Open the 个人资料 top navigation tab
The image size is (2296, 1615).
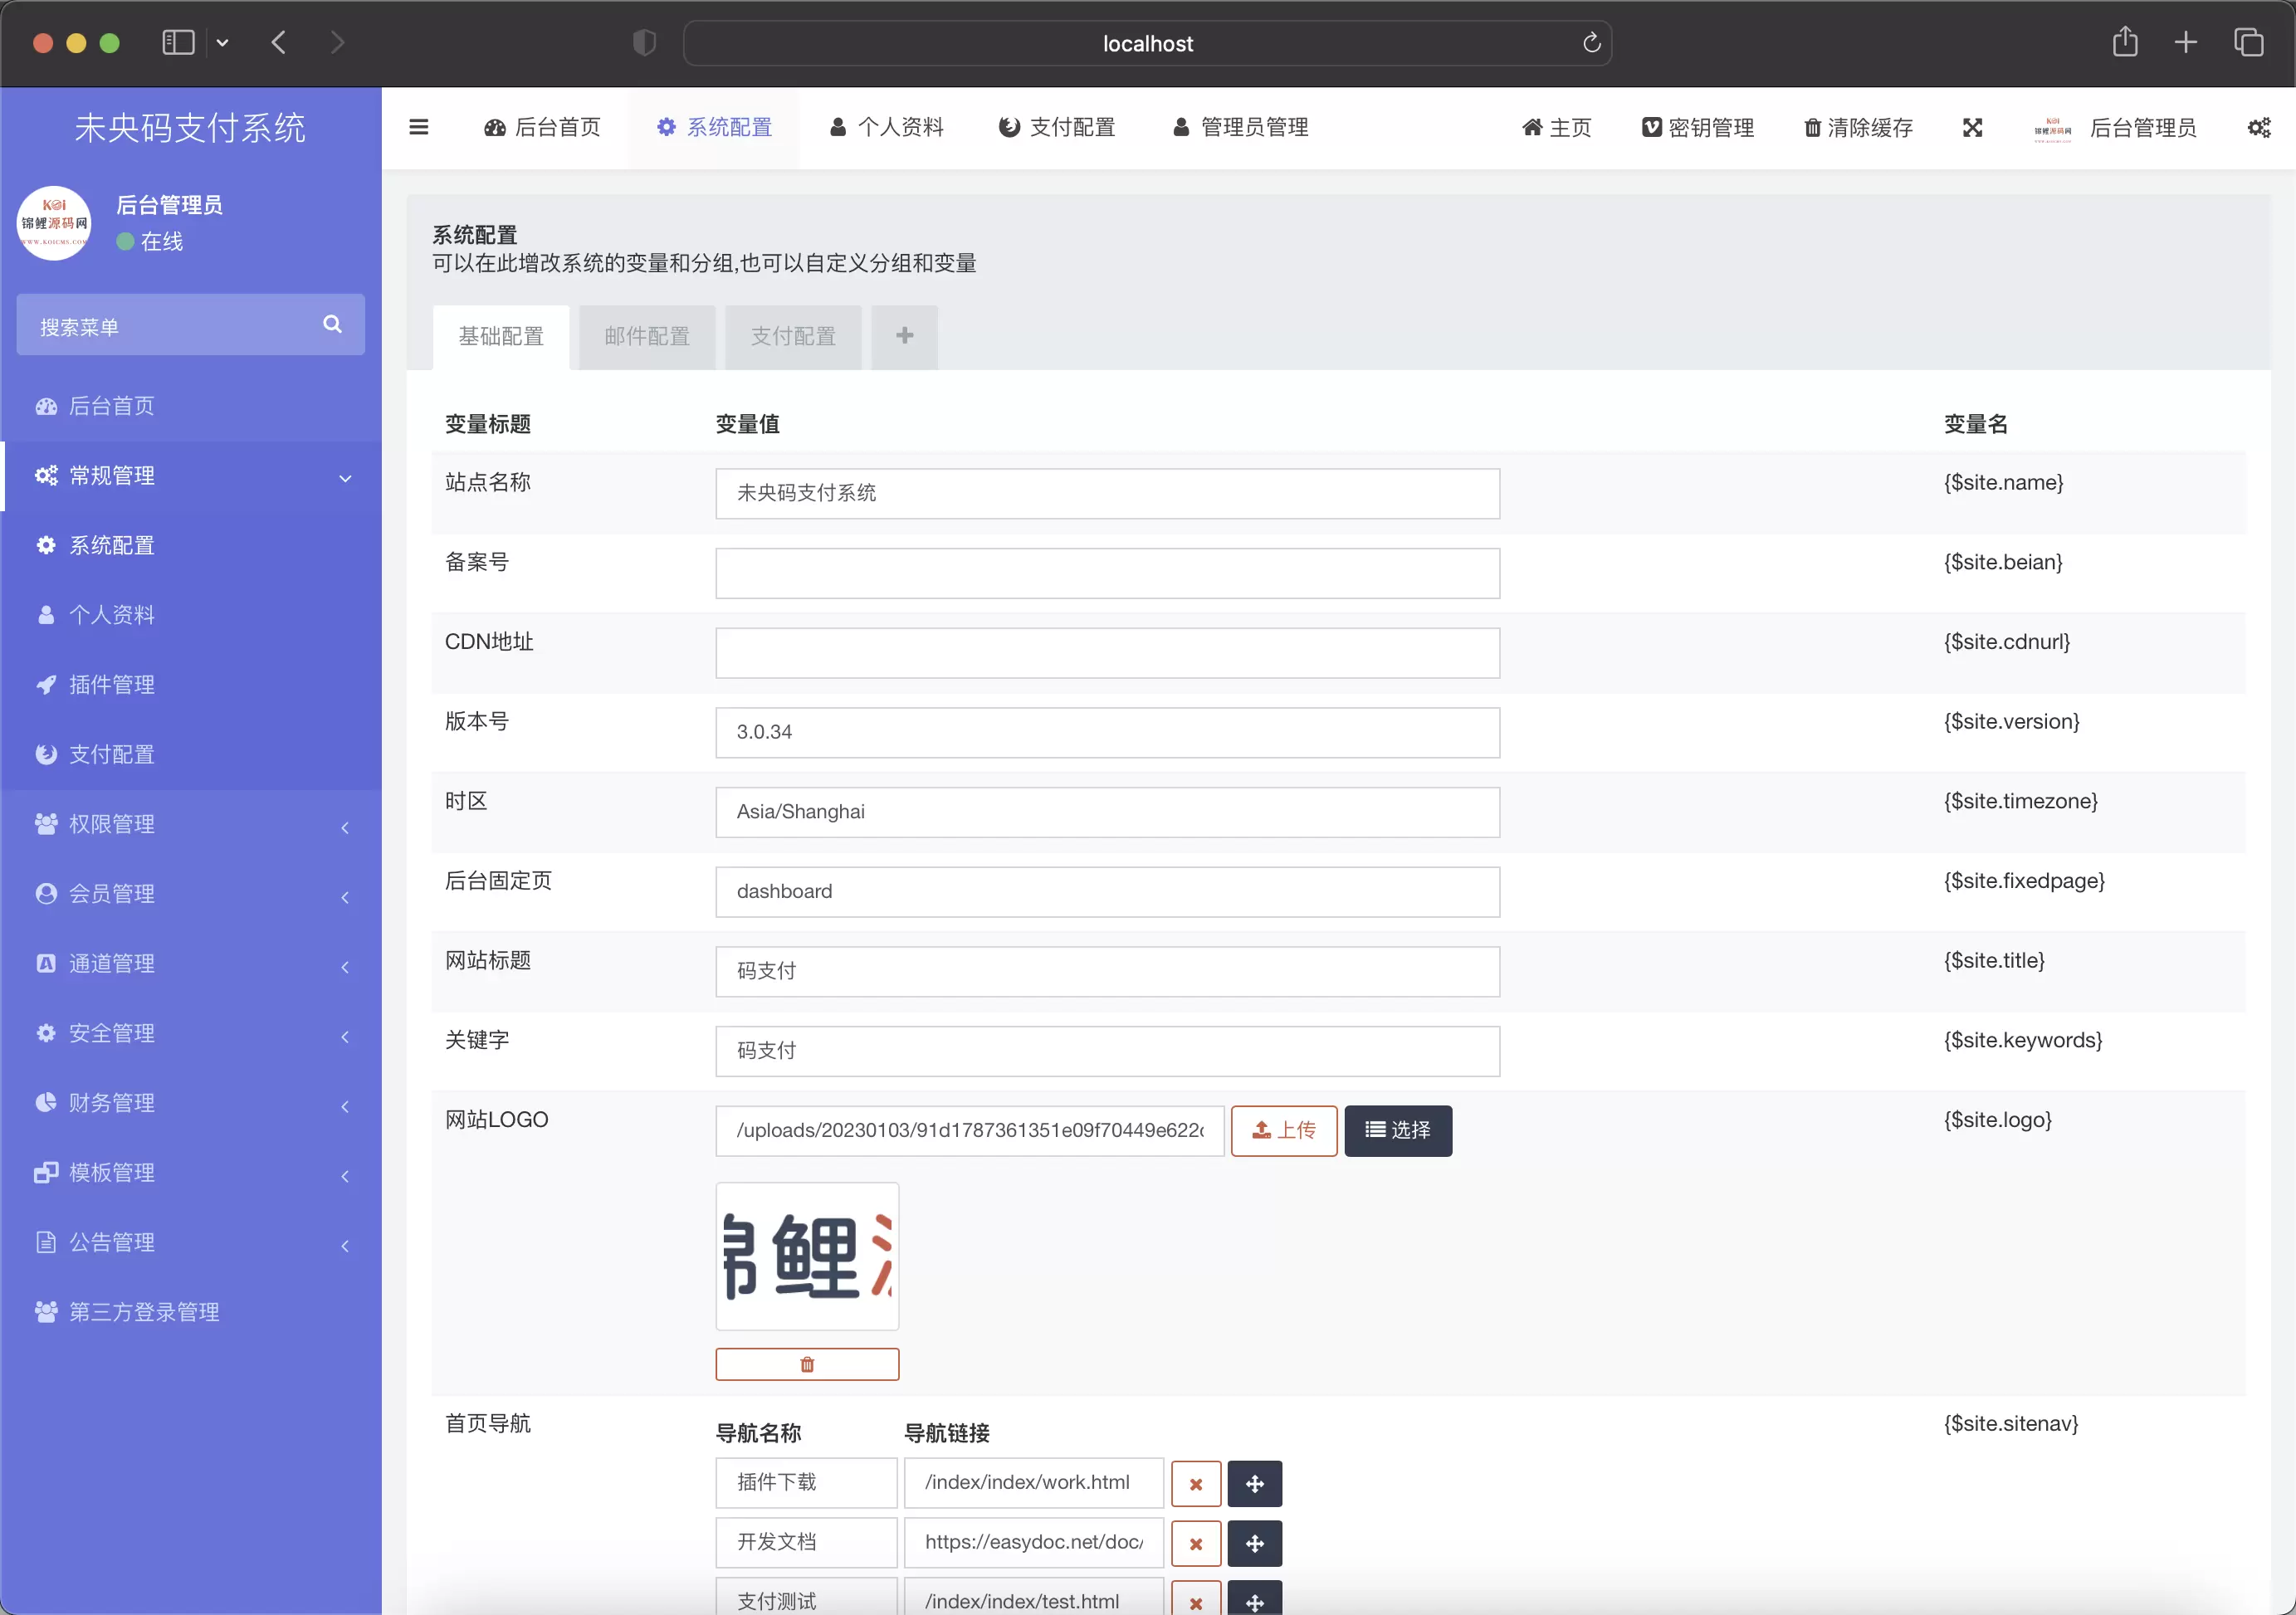pos(886,127)
